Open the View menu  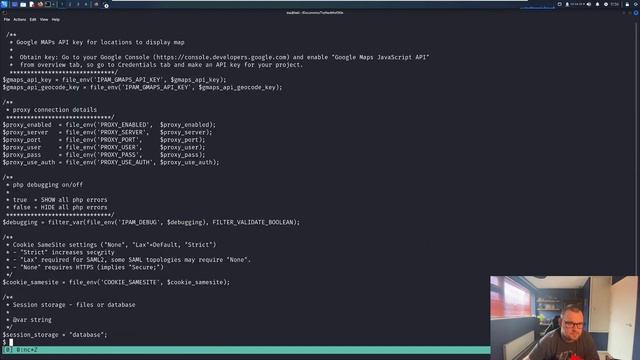[x=44, y=19]
